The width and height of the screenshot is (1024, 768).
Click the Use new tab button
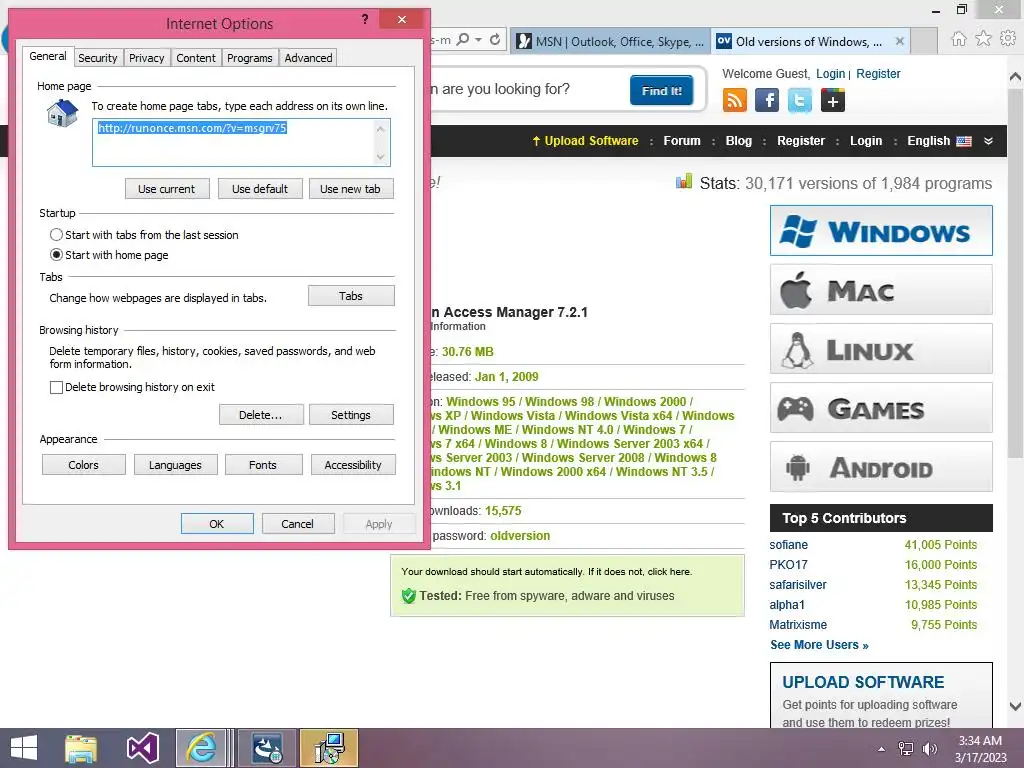(x=351, y=189)
